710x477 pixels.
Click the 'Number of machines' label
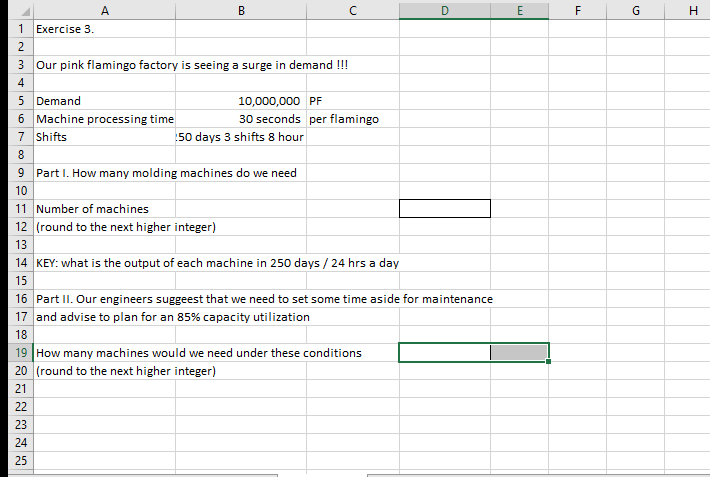pos(92,209)
